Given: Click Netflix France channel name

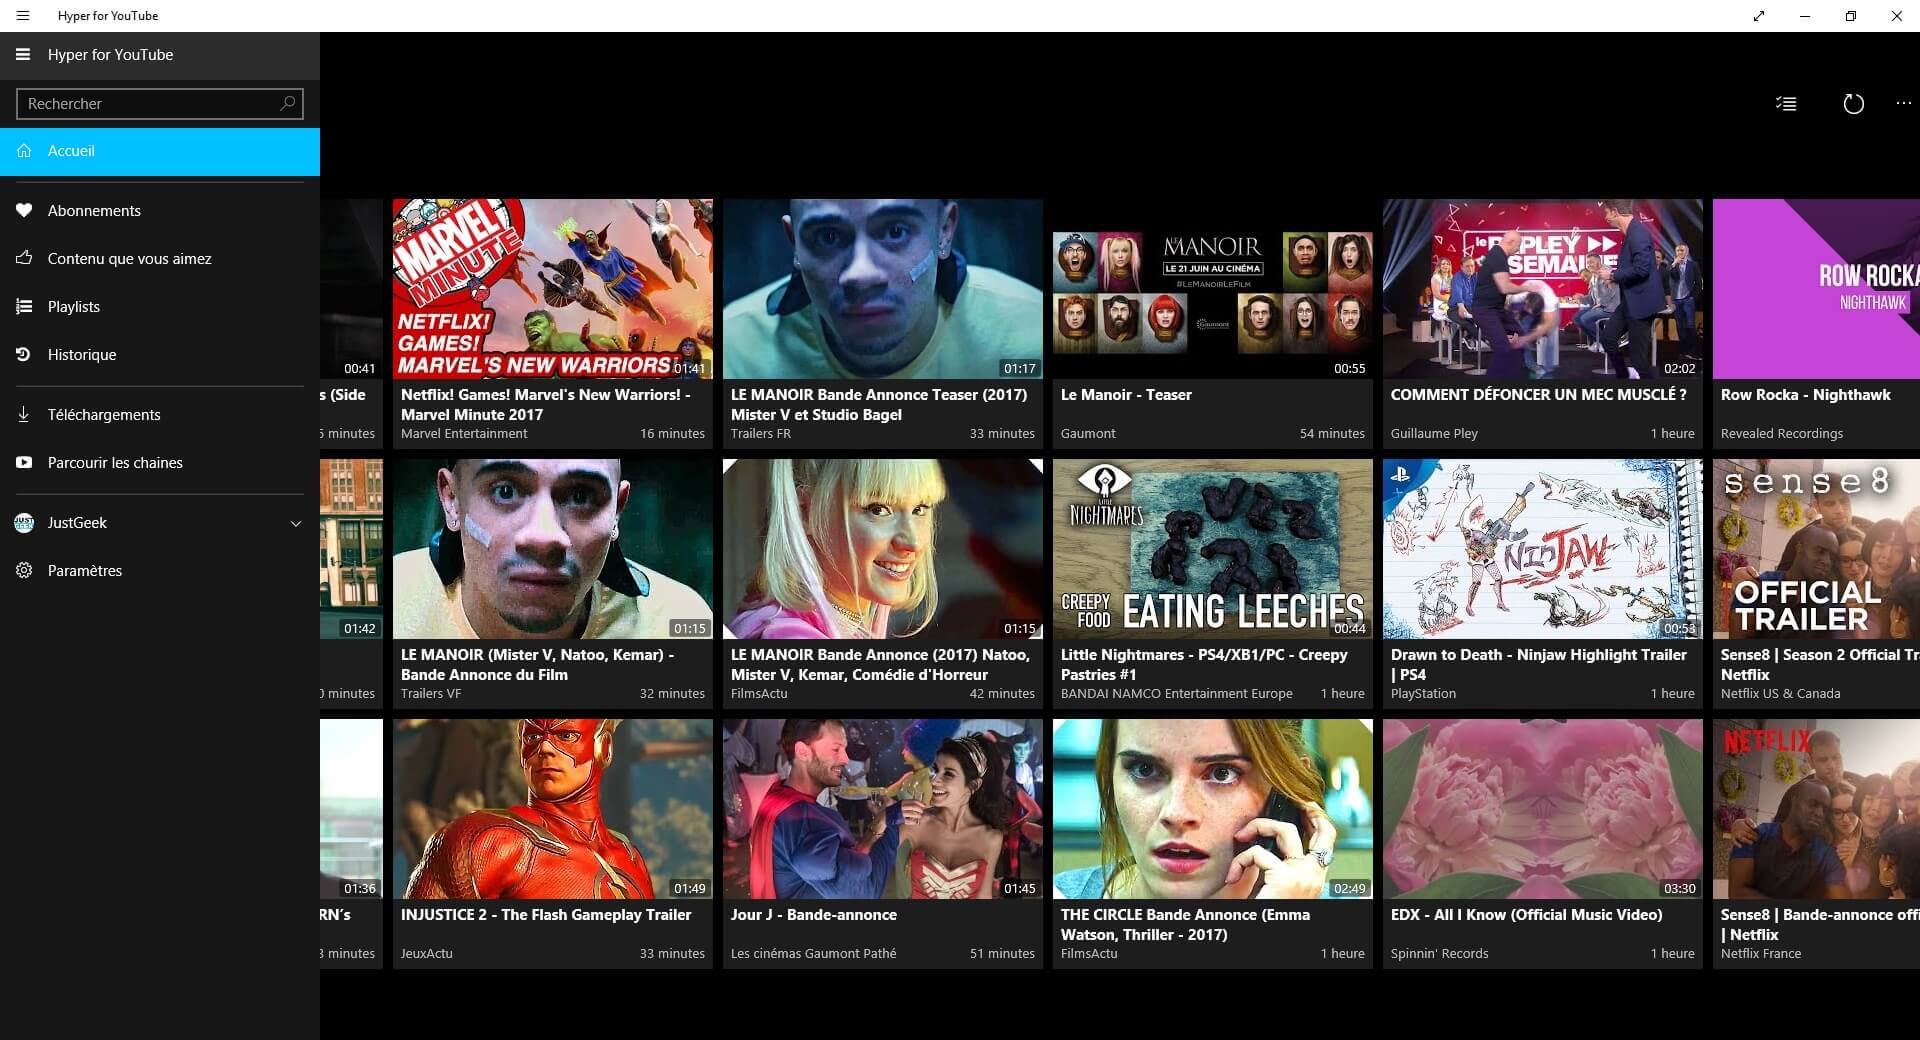Looking at the screenshot, I should pyautogui.click(x=1761, y=954).
